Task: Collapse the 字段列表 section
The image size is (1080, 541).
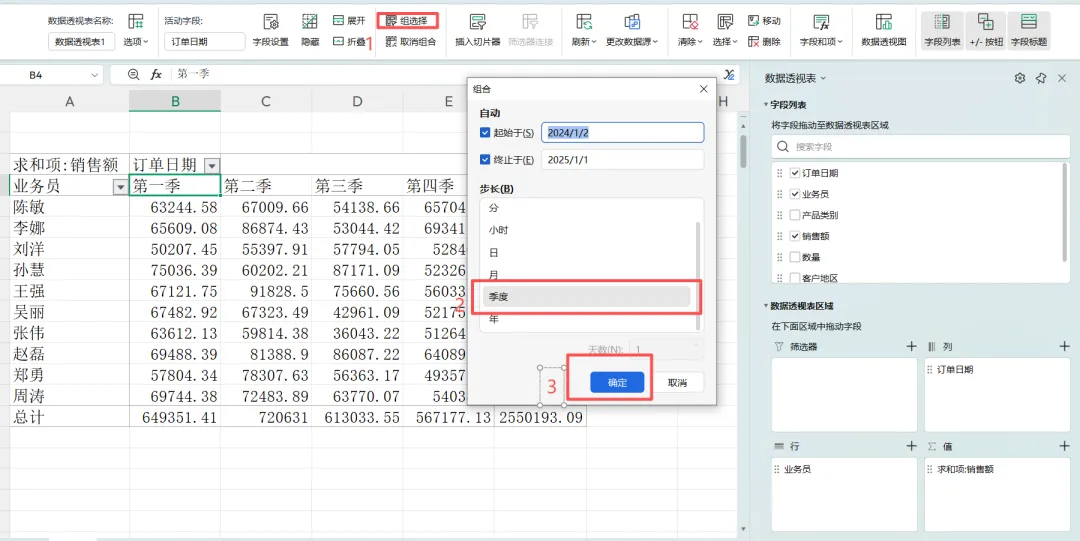Action: [x=766, y=105]
